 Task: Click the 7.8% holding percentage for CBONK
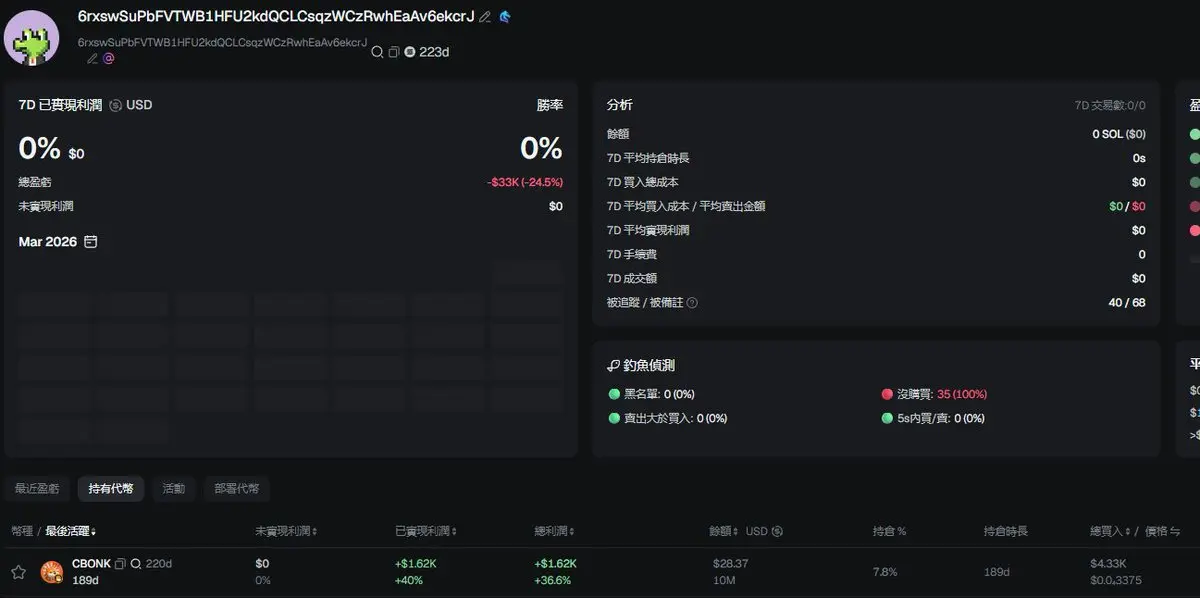(x=885, y=572)
